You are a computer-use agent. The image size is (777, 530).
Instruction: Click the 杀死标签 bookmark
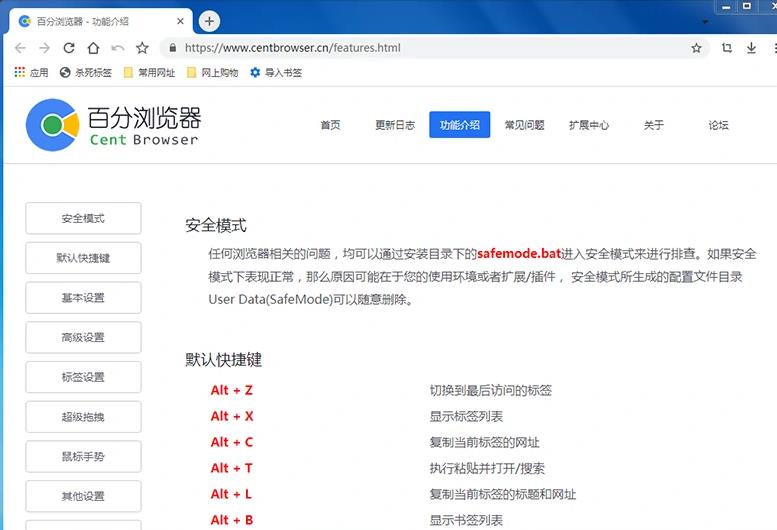(x=86, y=73)
